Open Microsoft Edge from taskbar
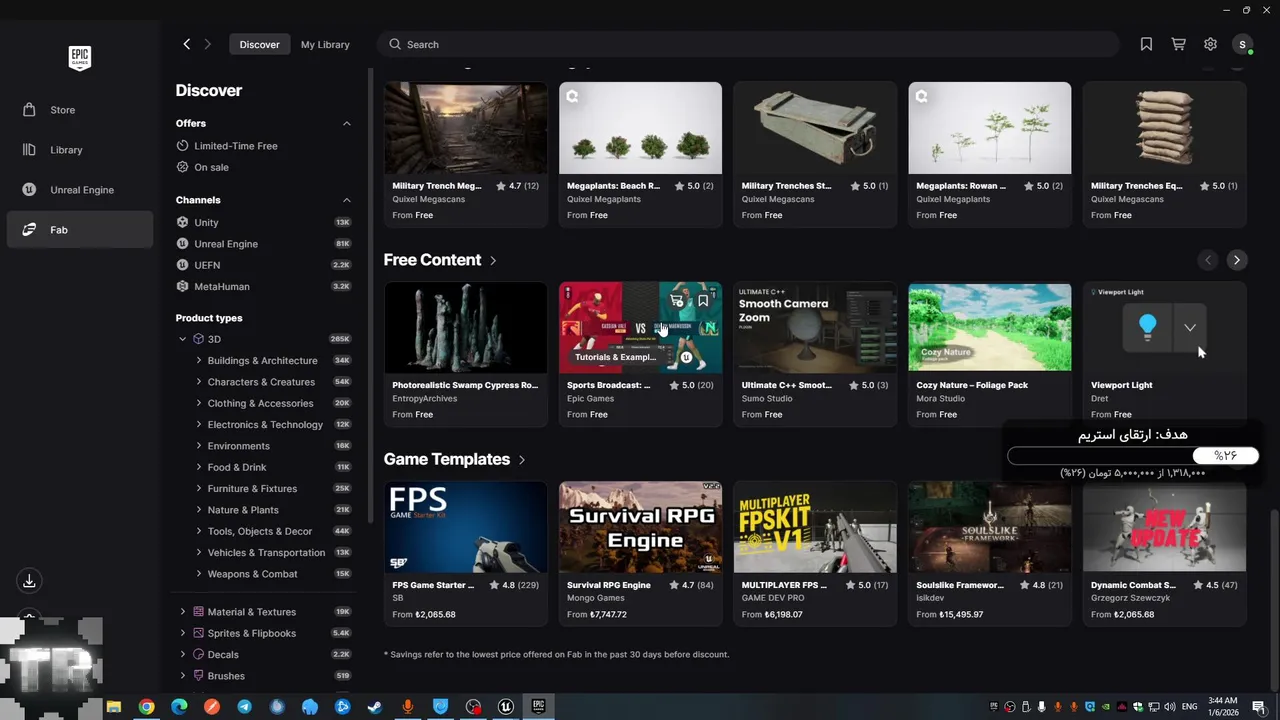1280x720 pixels. pyautogui.click(x=179, y=707)
